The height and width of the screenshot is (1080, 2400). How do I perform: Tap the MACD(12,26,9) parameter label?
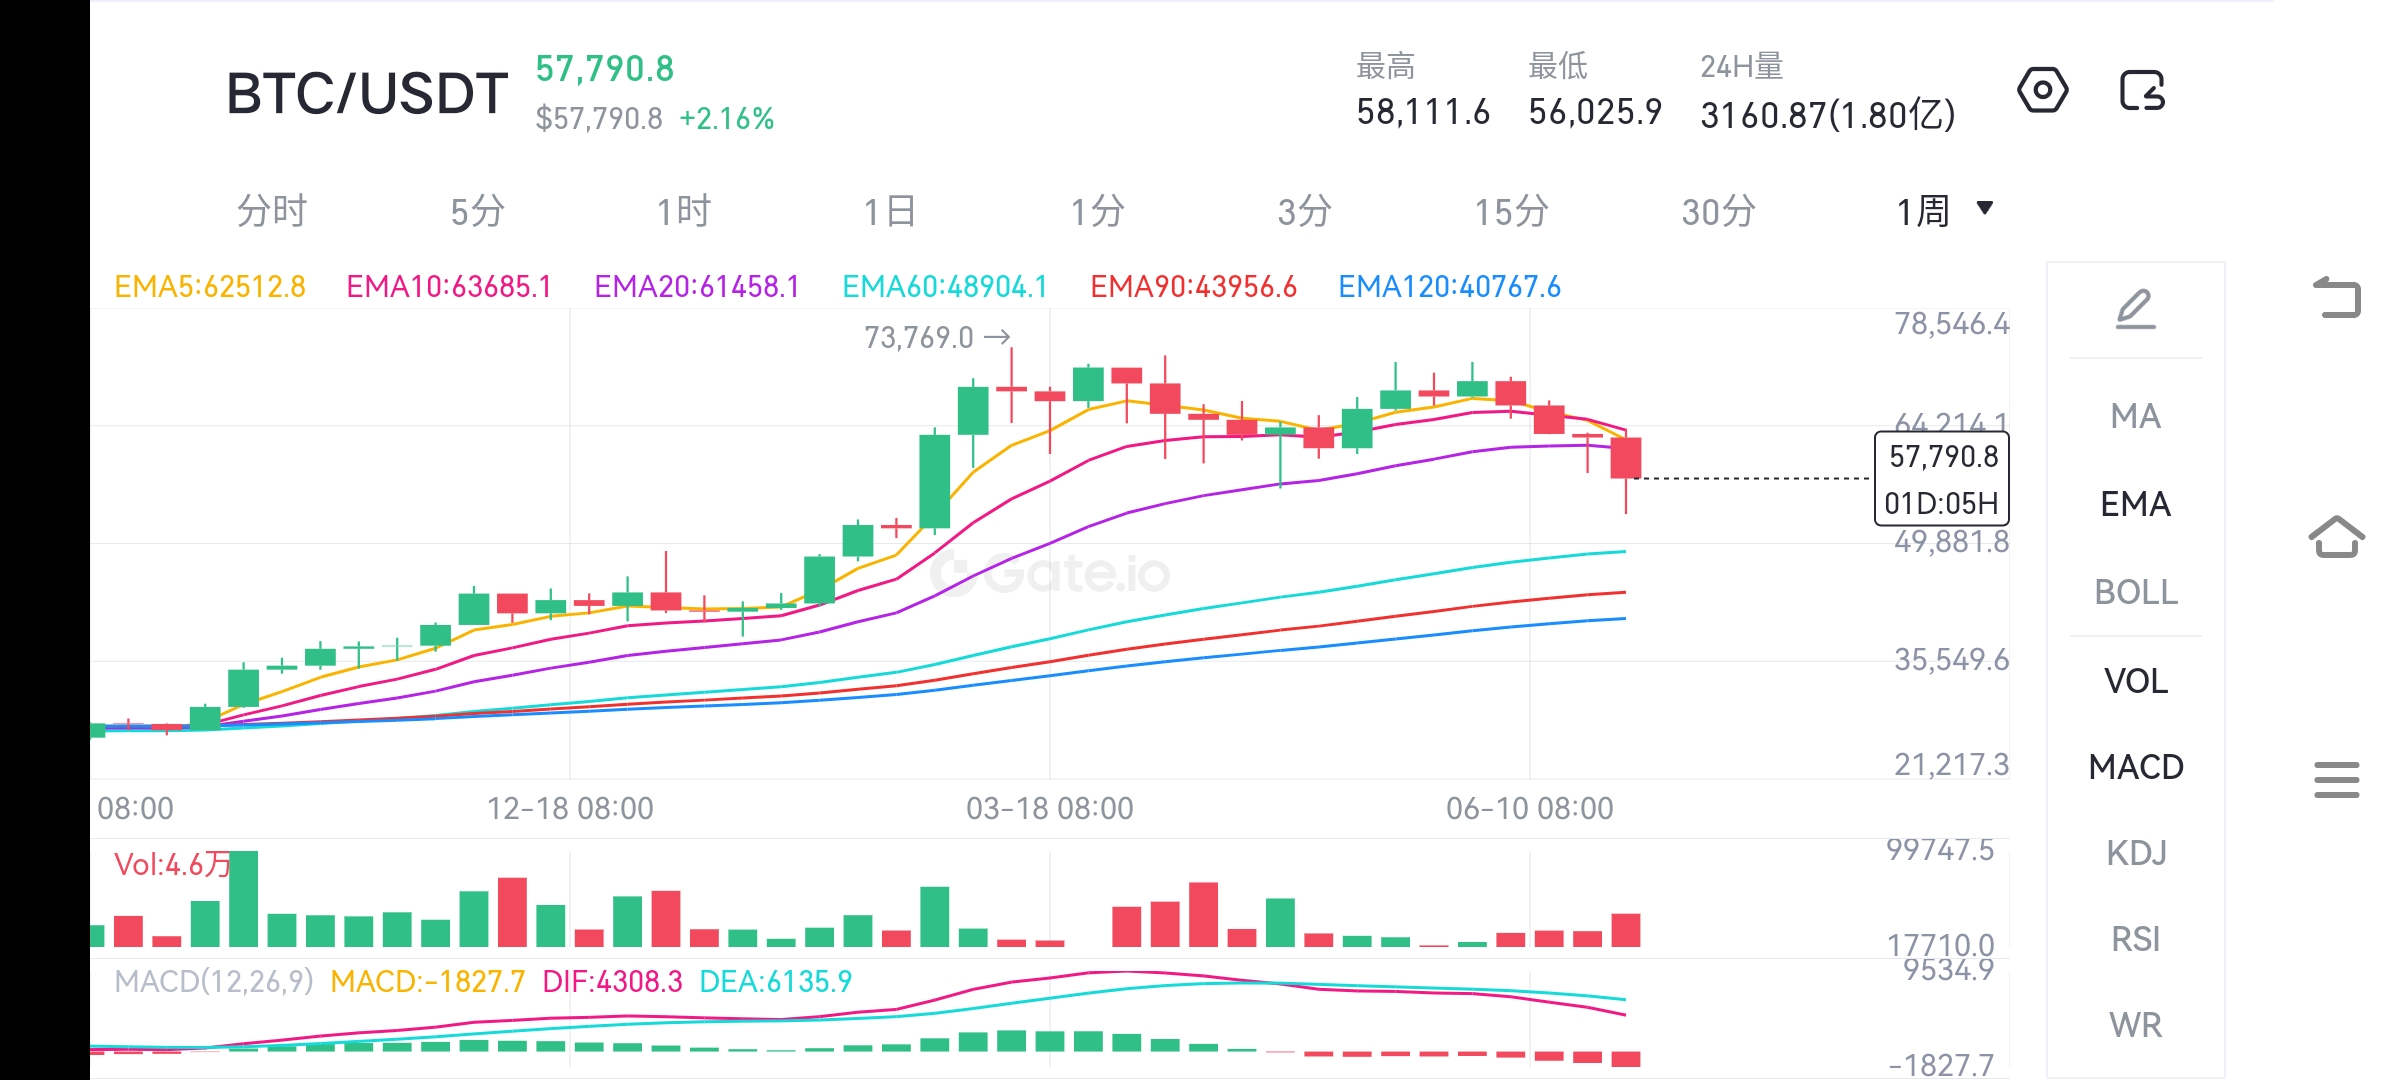pos(214,981)
